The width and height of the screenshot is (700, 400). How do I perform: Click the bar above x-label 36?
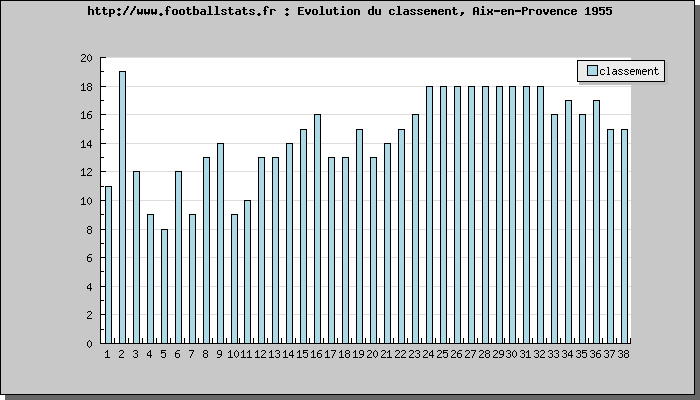coord(596,222)
